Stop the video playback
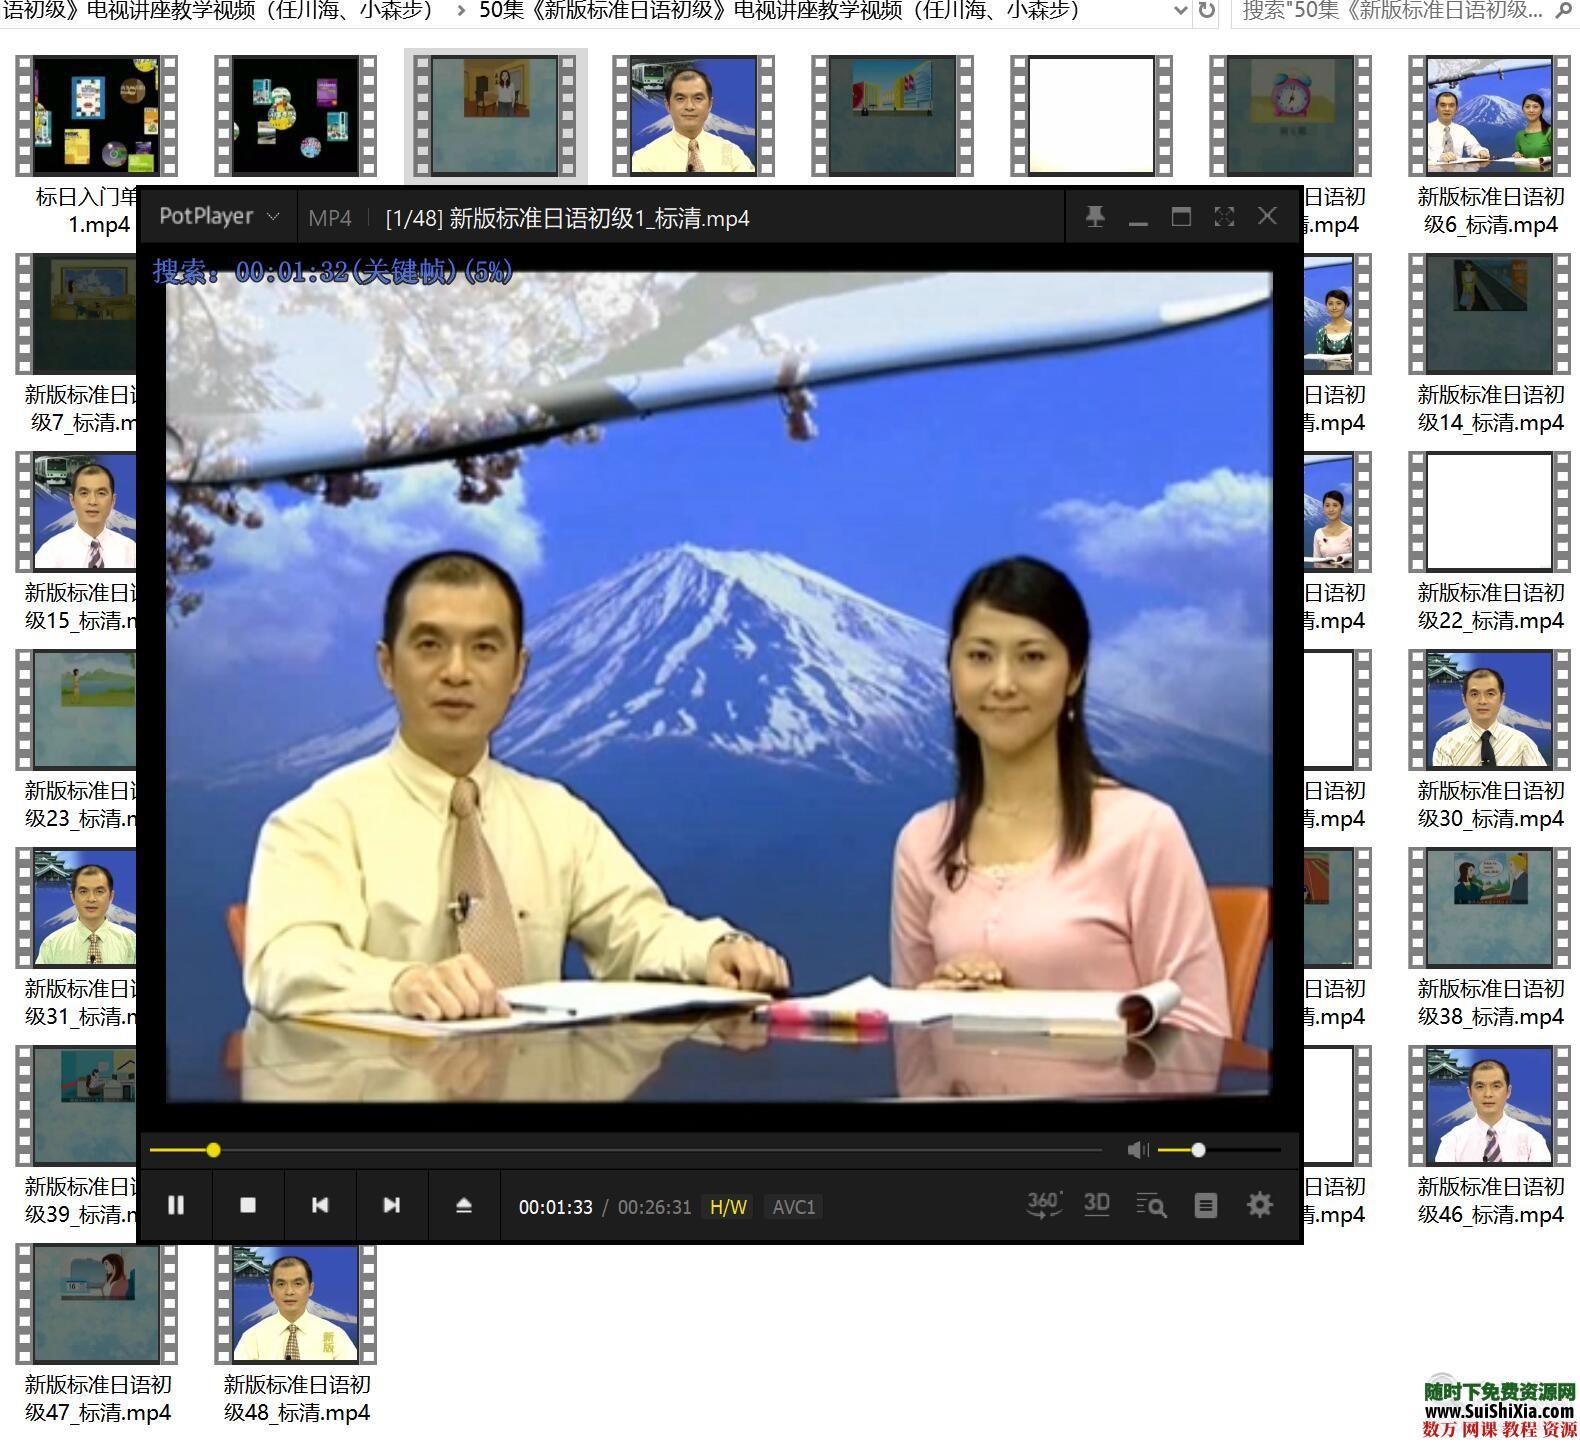This screenshot has width=1580, height=1442. [x=248, y=1206]
